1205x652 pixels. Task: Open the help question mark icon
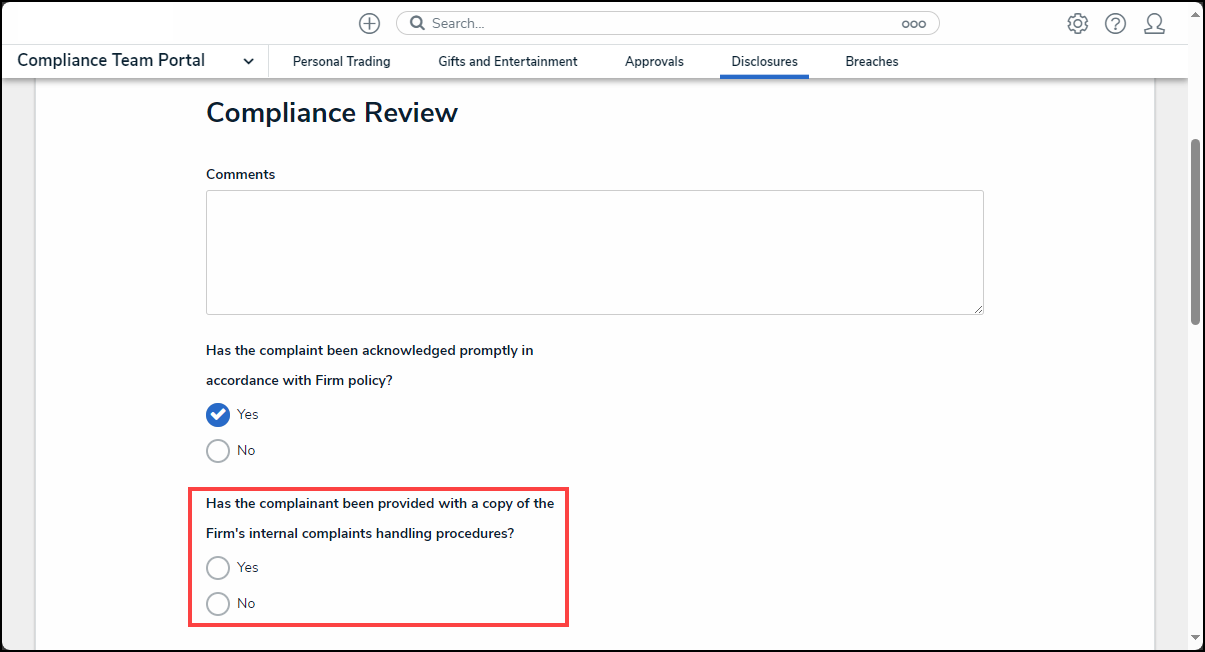click(1115, 24)
